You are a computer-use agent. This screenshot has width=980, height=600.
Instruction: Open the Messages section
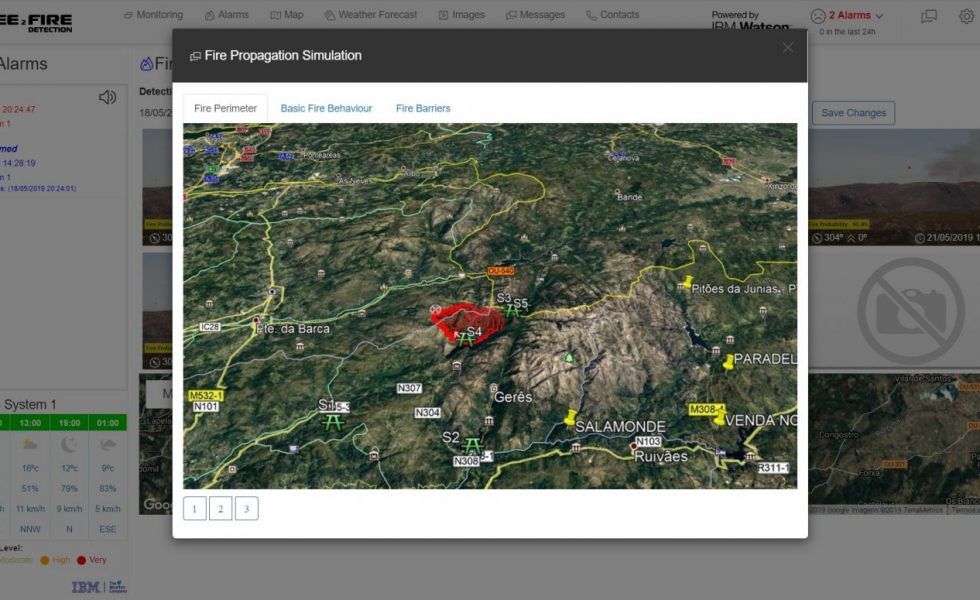[x=536, y=14]
